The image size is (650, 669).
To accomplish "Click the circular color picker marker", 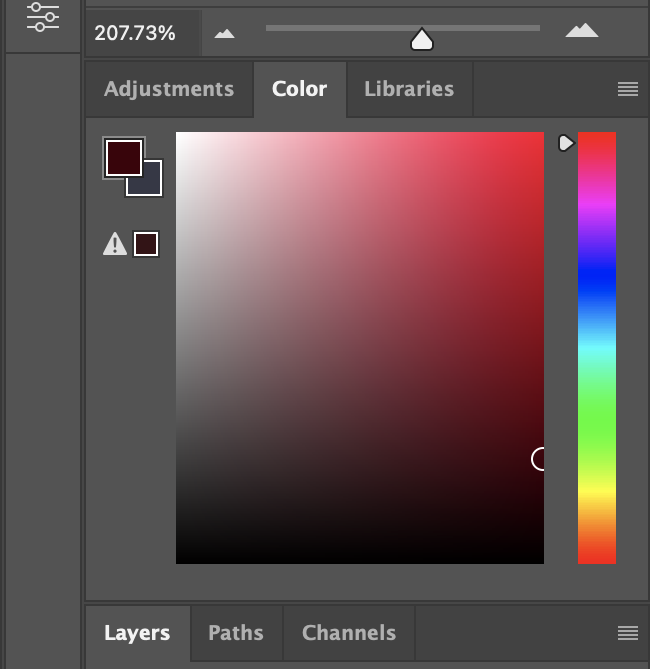I will 540,459.
